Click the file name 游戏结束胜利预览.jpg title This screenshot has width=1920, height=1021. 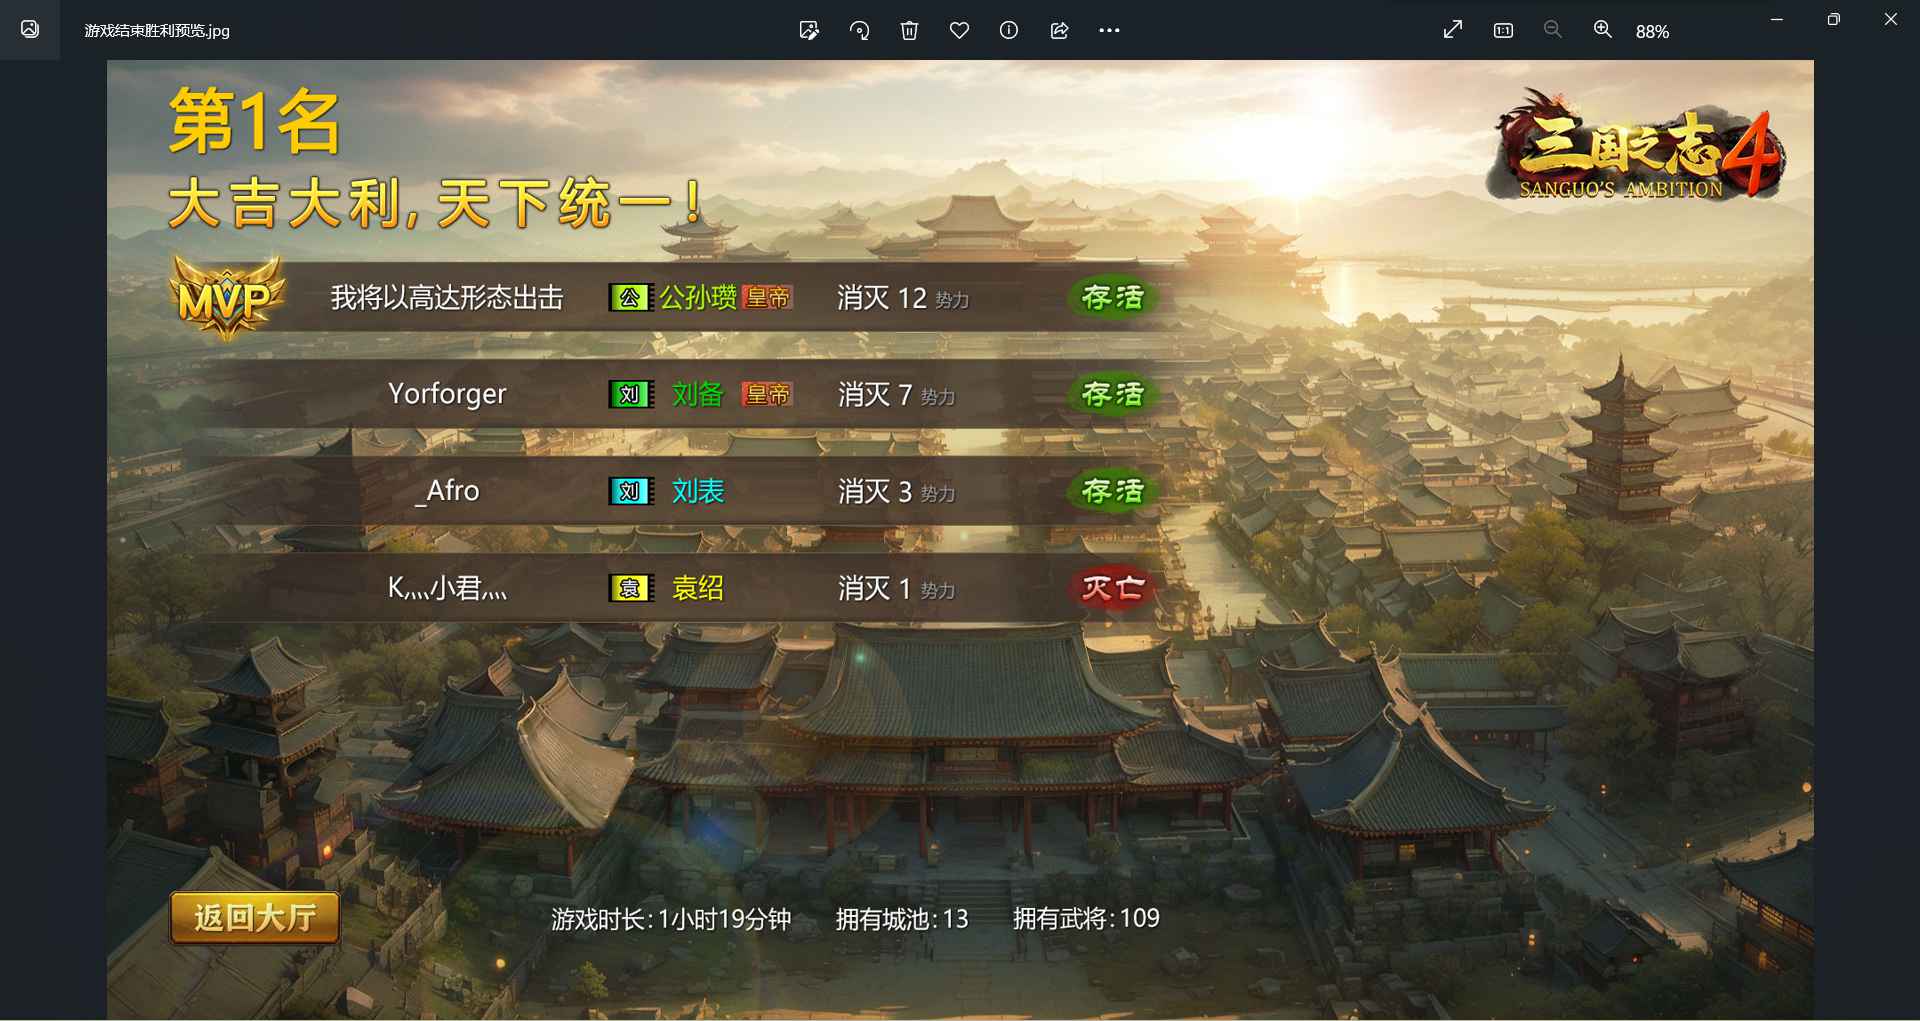(x=157, y=31)
